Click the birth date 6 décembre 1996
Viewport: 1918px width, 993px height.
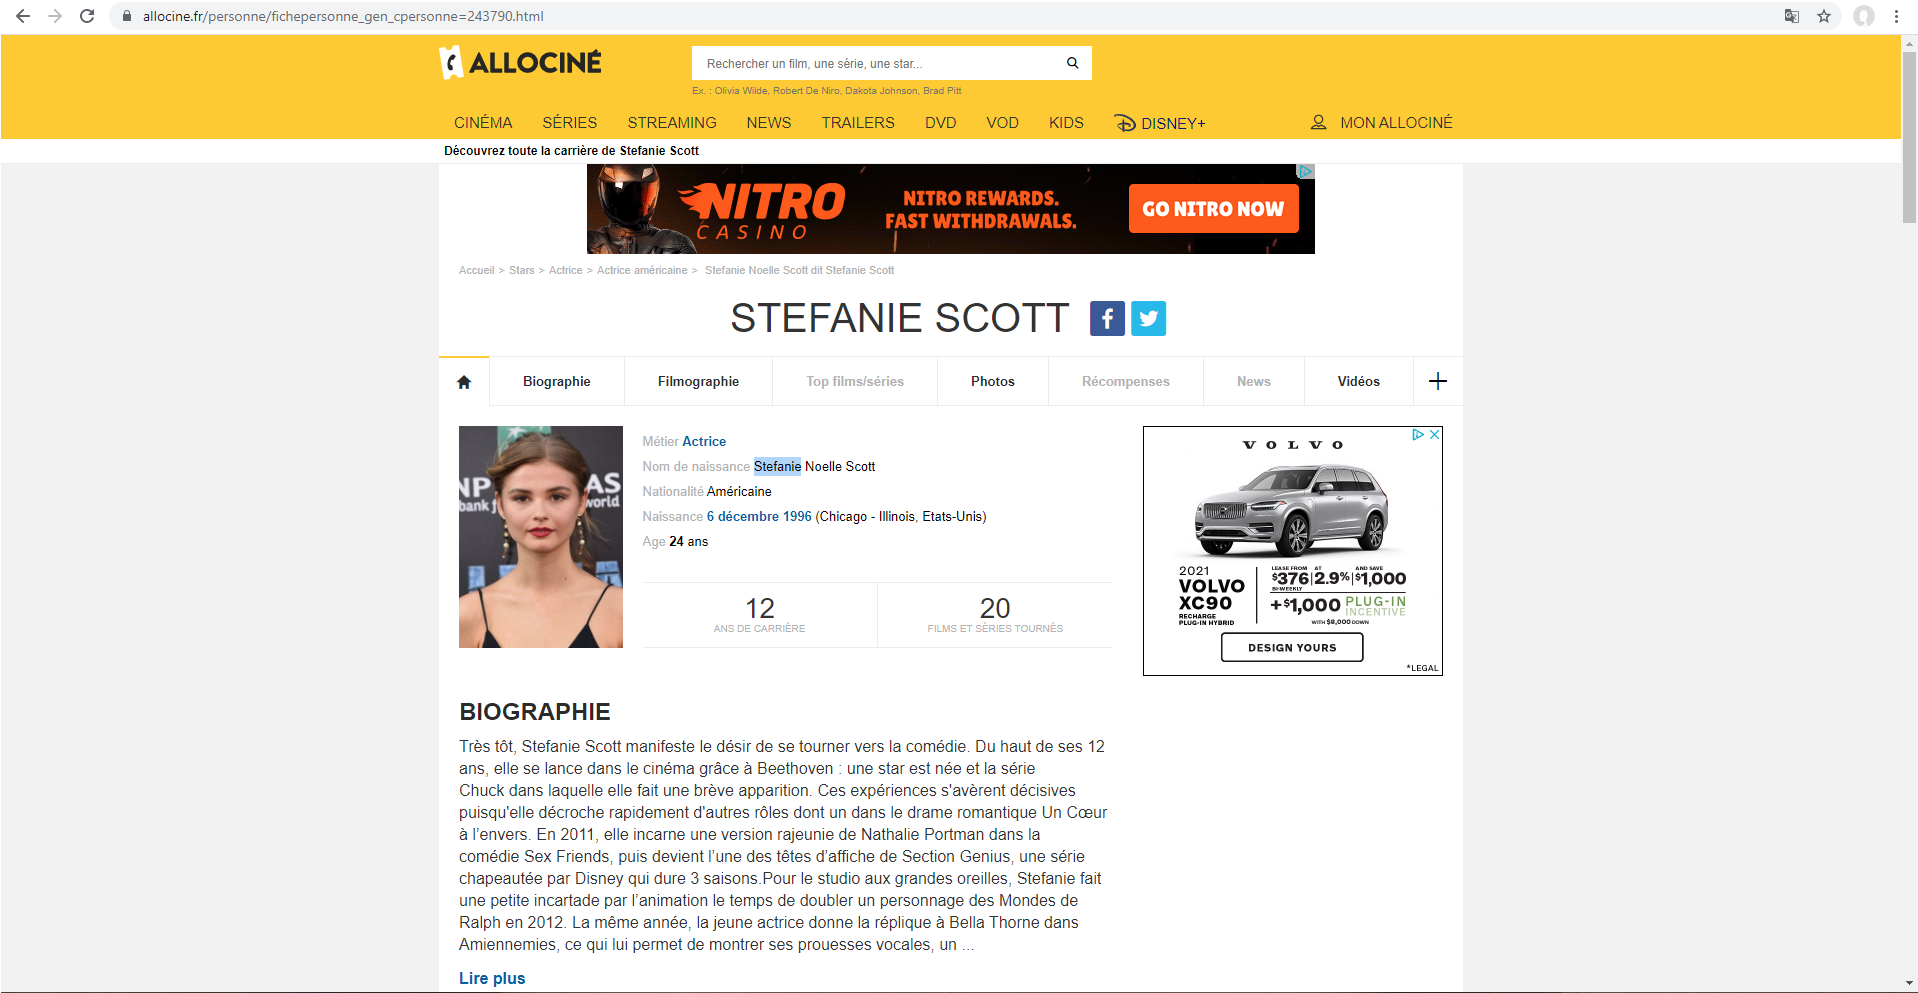click(x=759, y=516)
